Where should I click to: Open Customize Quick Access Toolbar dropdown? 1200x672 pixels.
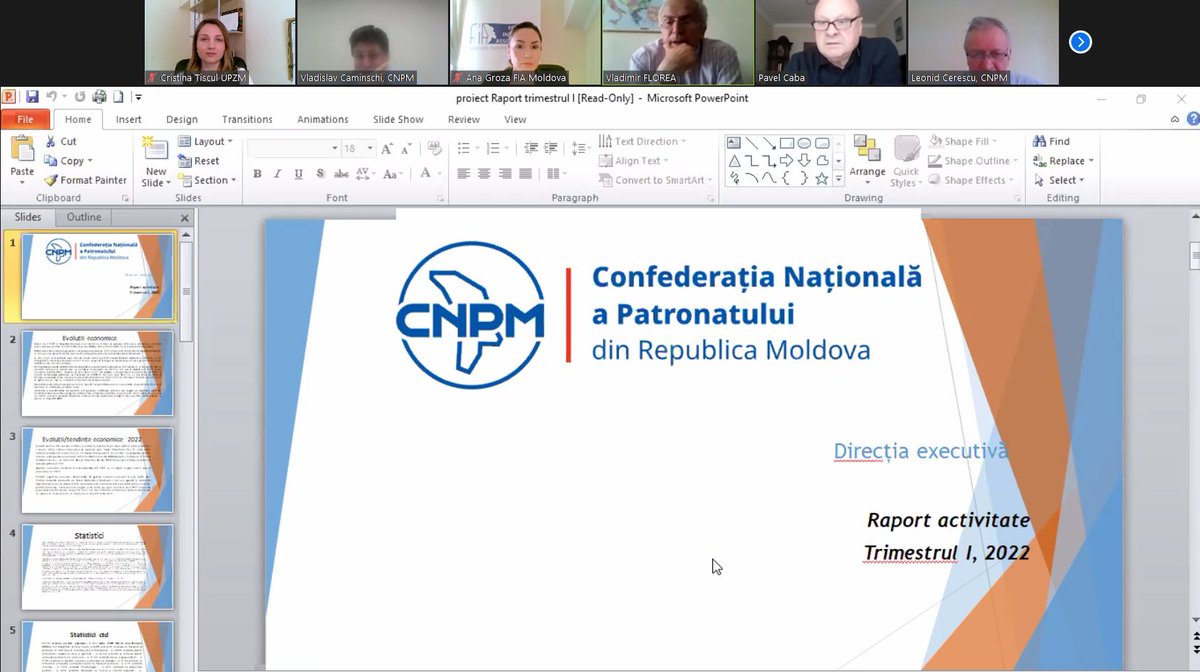(138, 97)
